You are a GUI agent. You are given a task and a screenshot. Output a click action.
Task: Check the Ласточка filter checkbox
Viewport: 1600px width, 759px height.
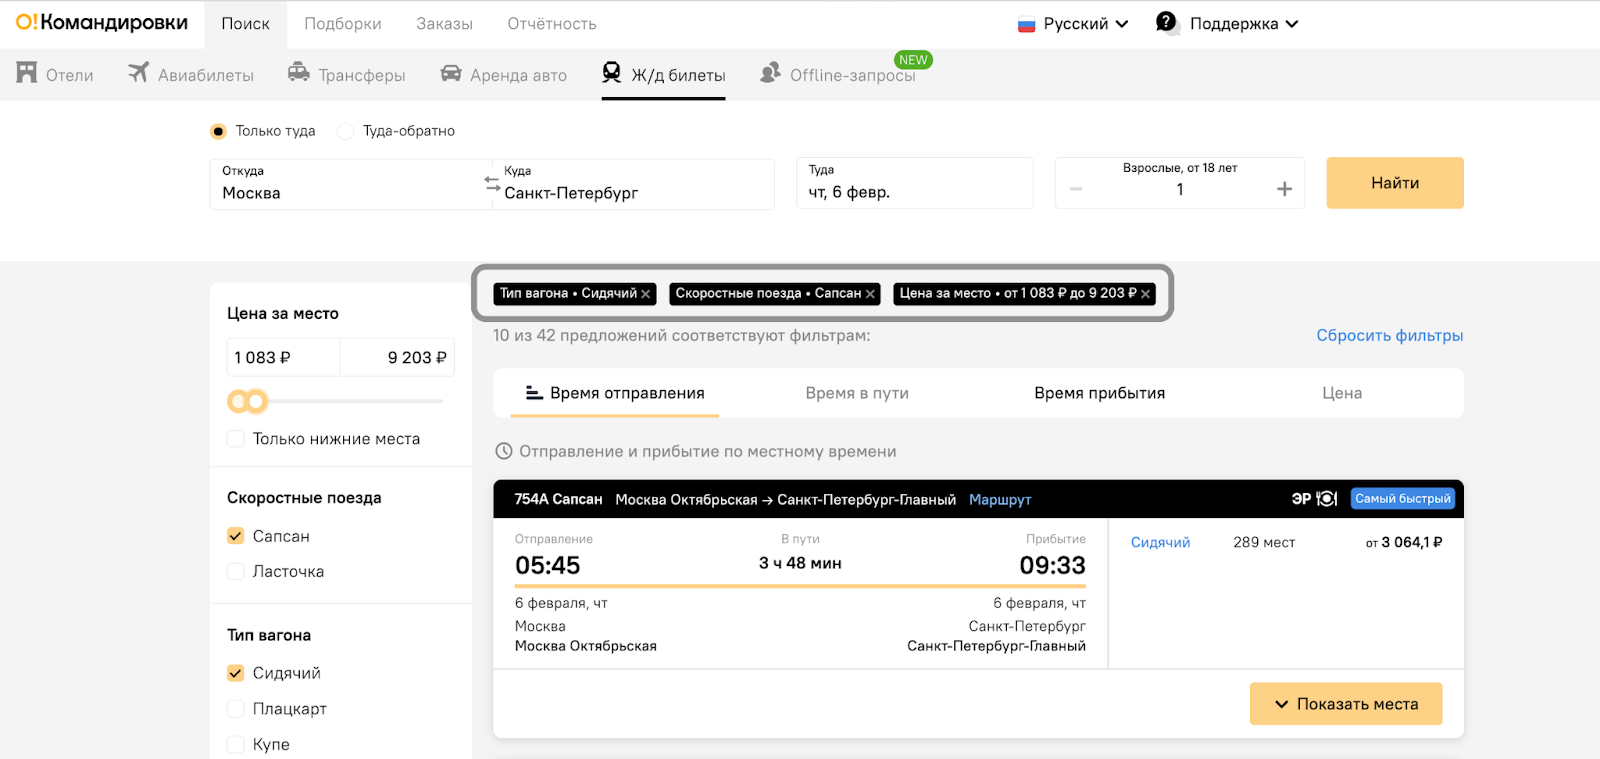236,571
